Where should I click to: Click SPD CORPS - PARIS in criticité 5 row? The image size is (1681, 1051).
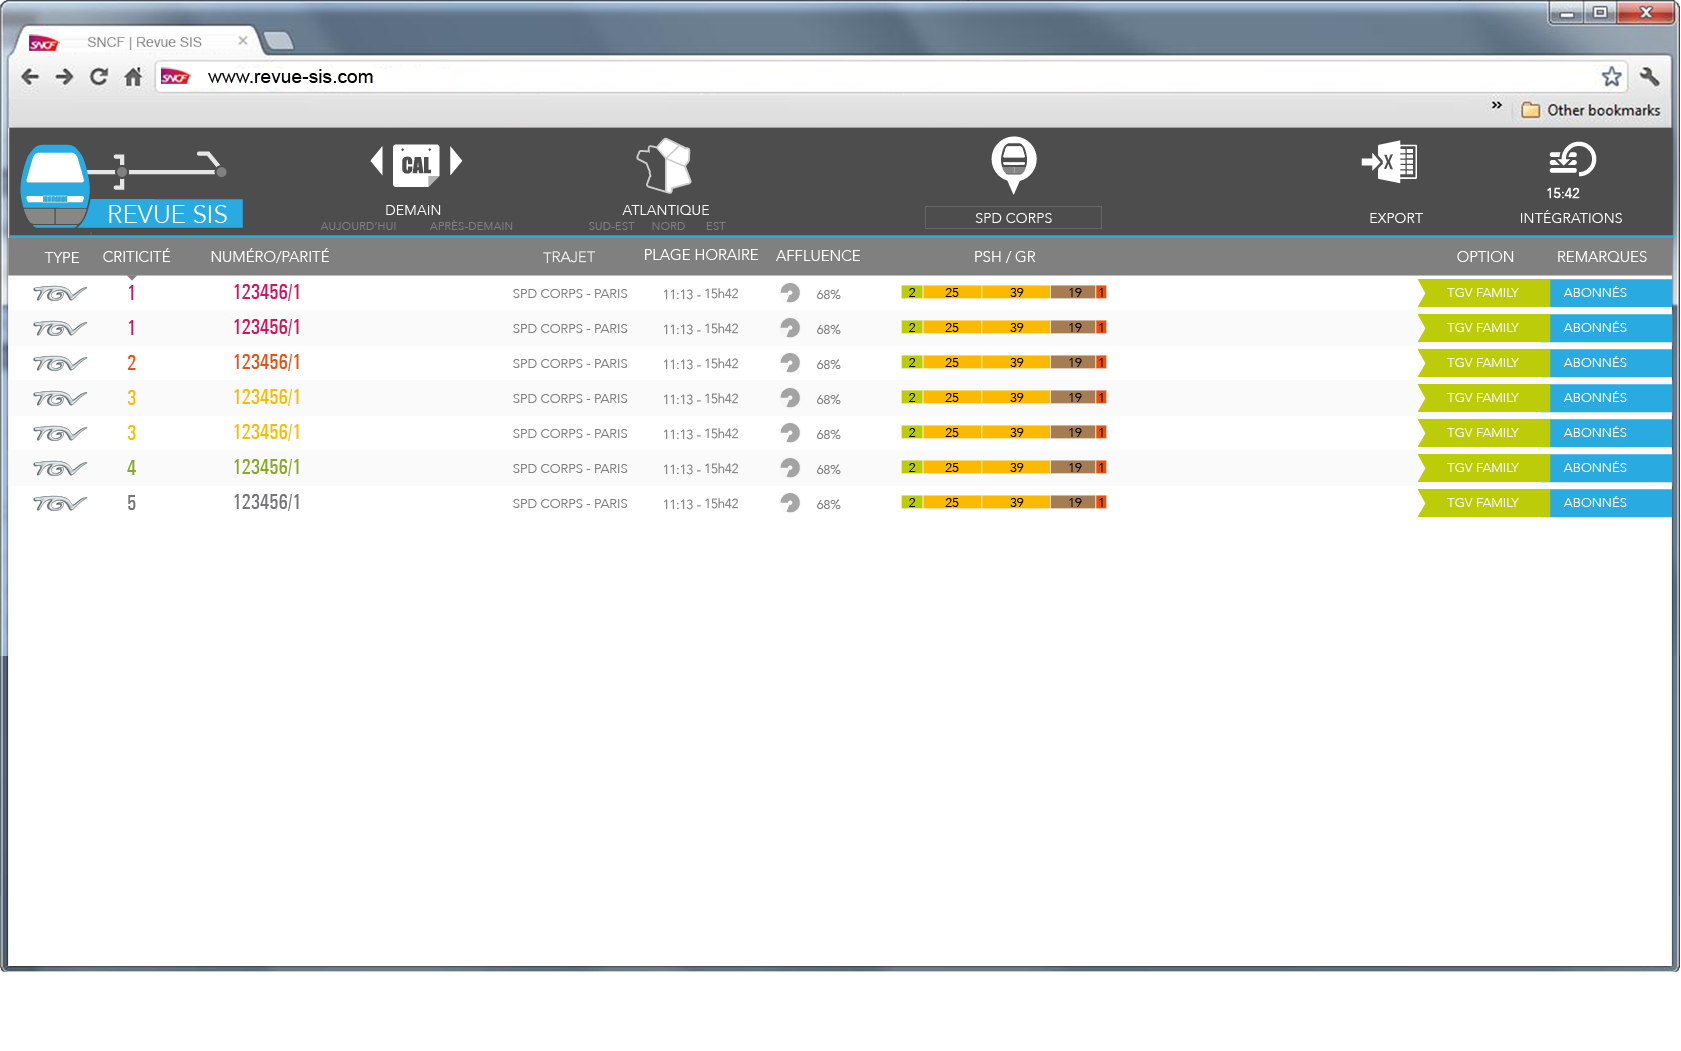(x=570, y=504)
